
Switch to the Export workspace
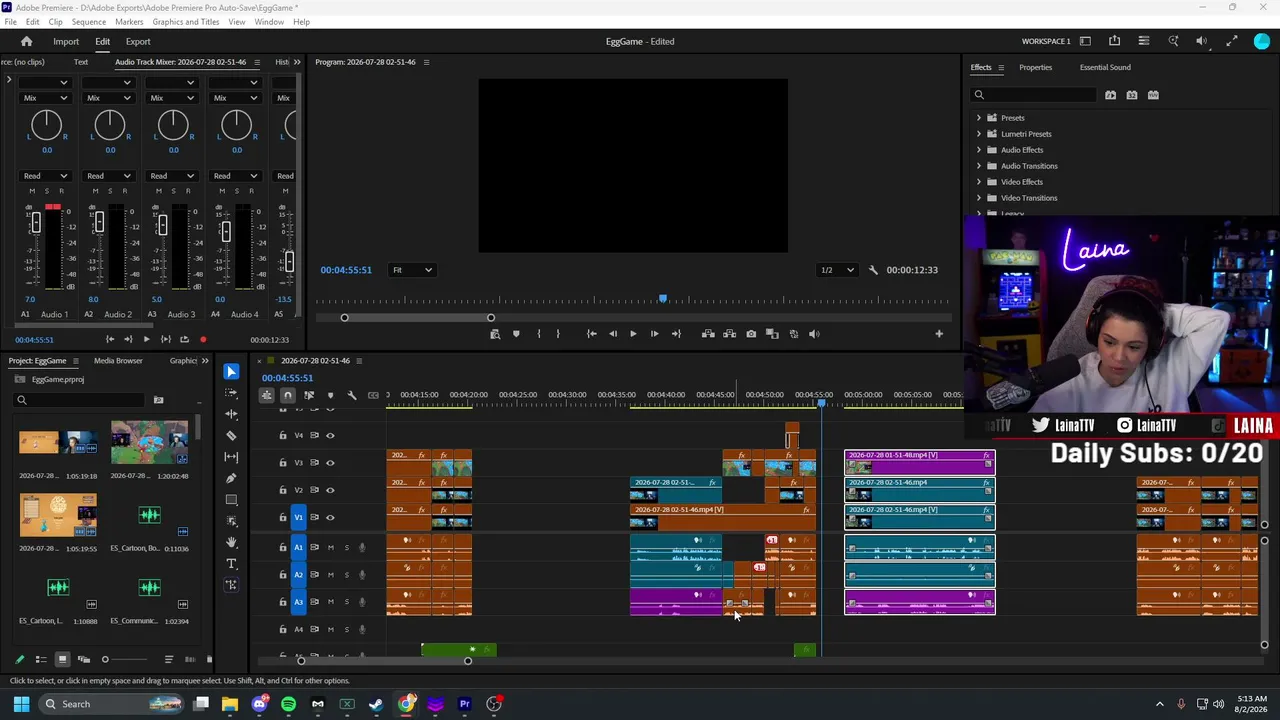138,42
